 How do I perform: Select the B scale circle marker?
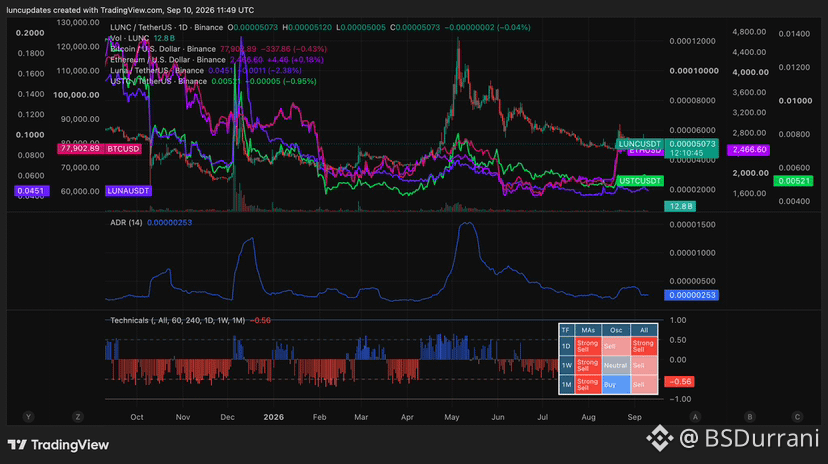pyautogui.click(x=749, y=417)
